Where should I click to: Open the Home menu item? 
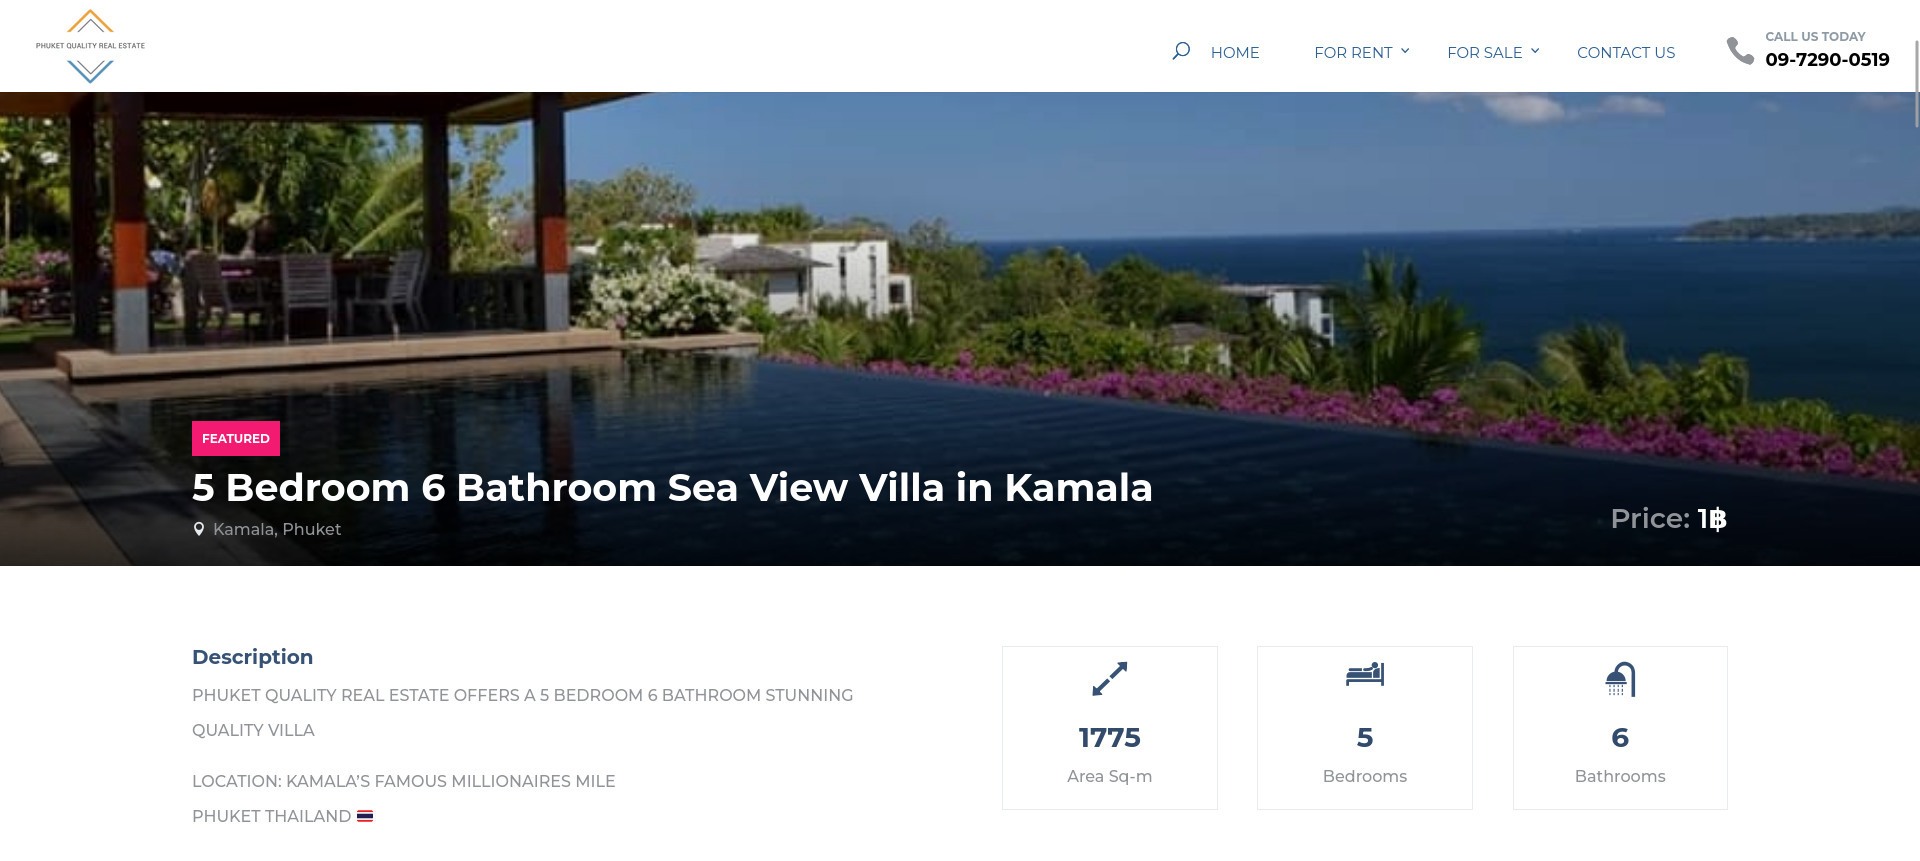pos(1235,53)
